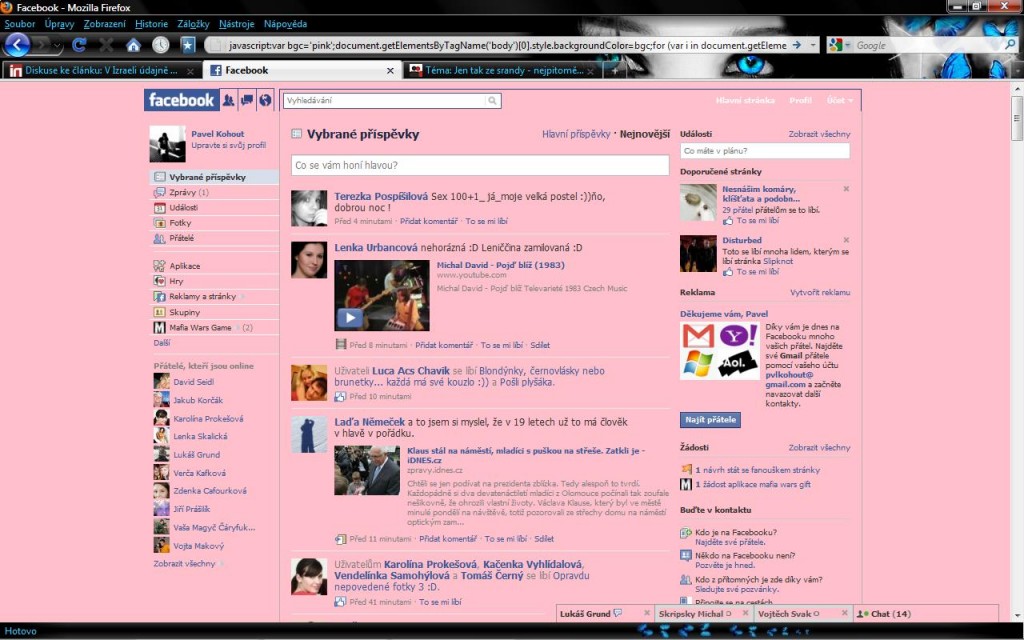Open Skupiny in the left sidebar
Image resolution: width=1024 pixels, height=640 pixels.
pos(185,312)
